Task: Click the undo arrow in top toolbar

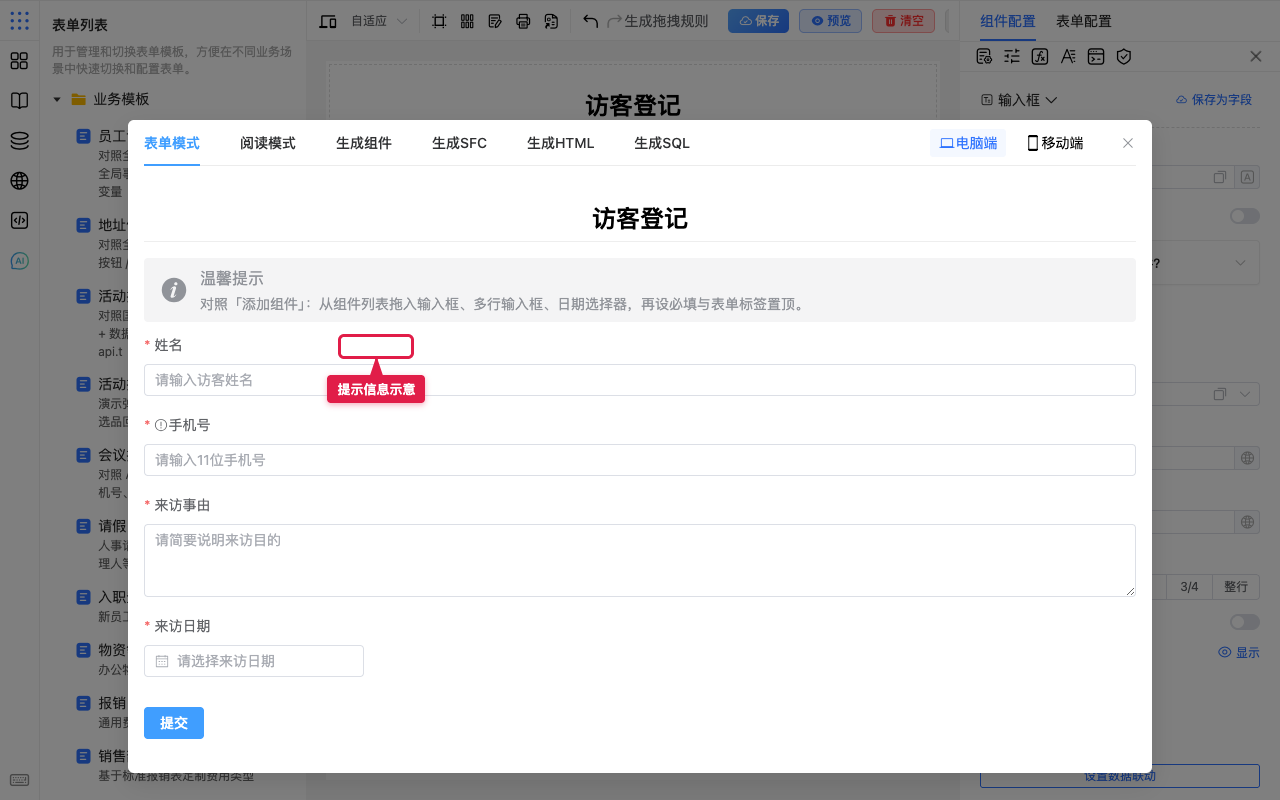Action: tap(590, 21)
